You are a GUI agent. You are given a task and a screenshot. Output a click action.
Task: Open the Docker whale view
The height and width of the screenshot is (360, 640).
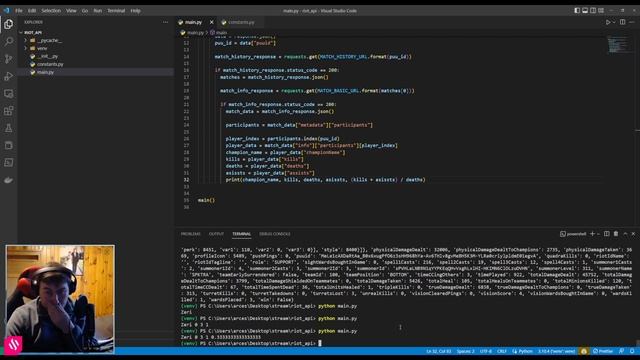(x=9, y=180)
